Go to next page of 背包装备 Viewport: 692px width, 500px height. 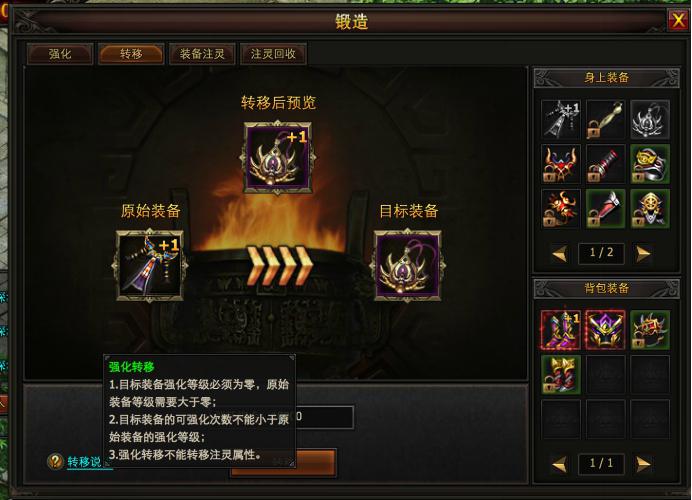643,463
